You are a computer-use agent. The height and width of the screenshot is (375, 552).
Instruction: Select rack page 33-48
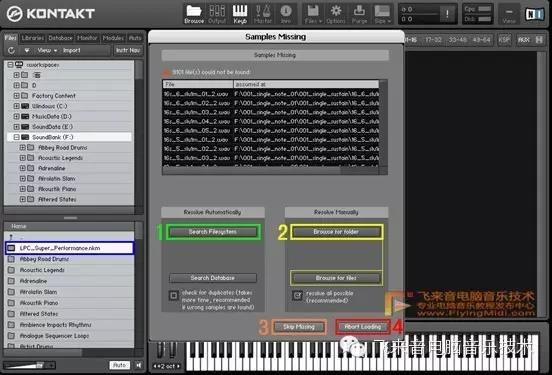[x=457, y=39]
